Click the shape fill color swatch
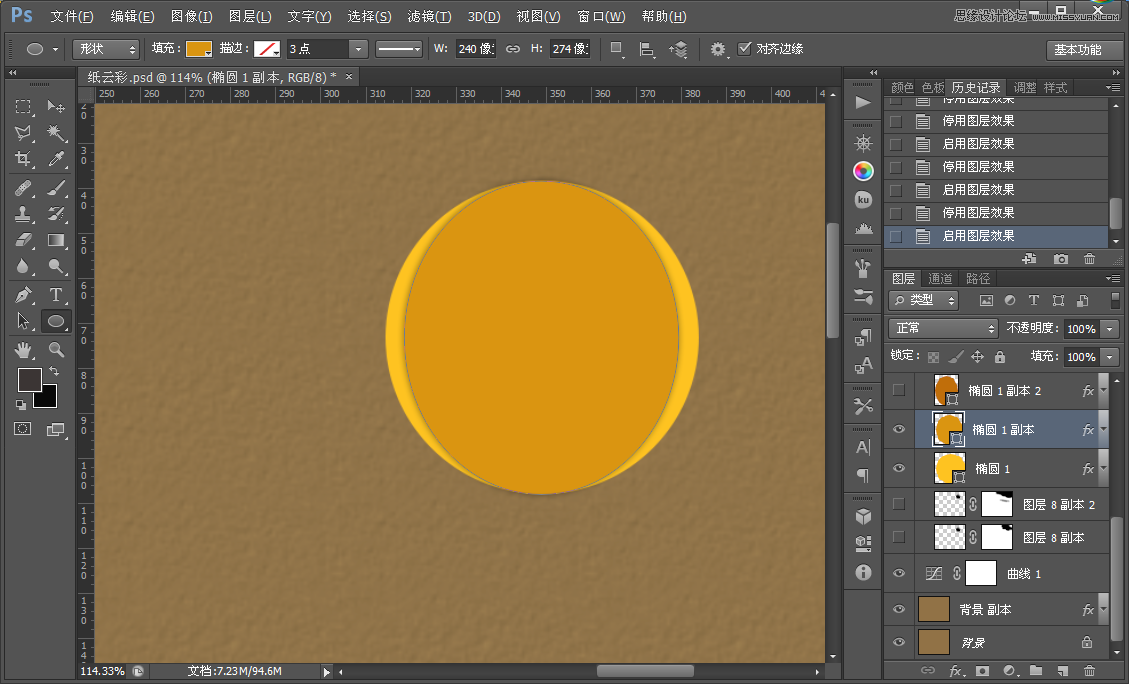The width and height of the screenshot is (1129, 684). tap(199, 49)
